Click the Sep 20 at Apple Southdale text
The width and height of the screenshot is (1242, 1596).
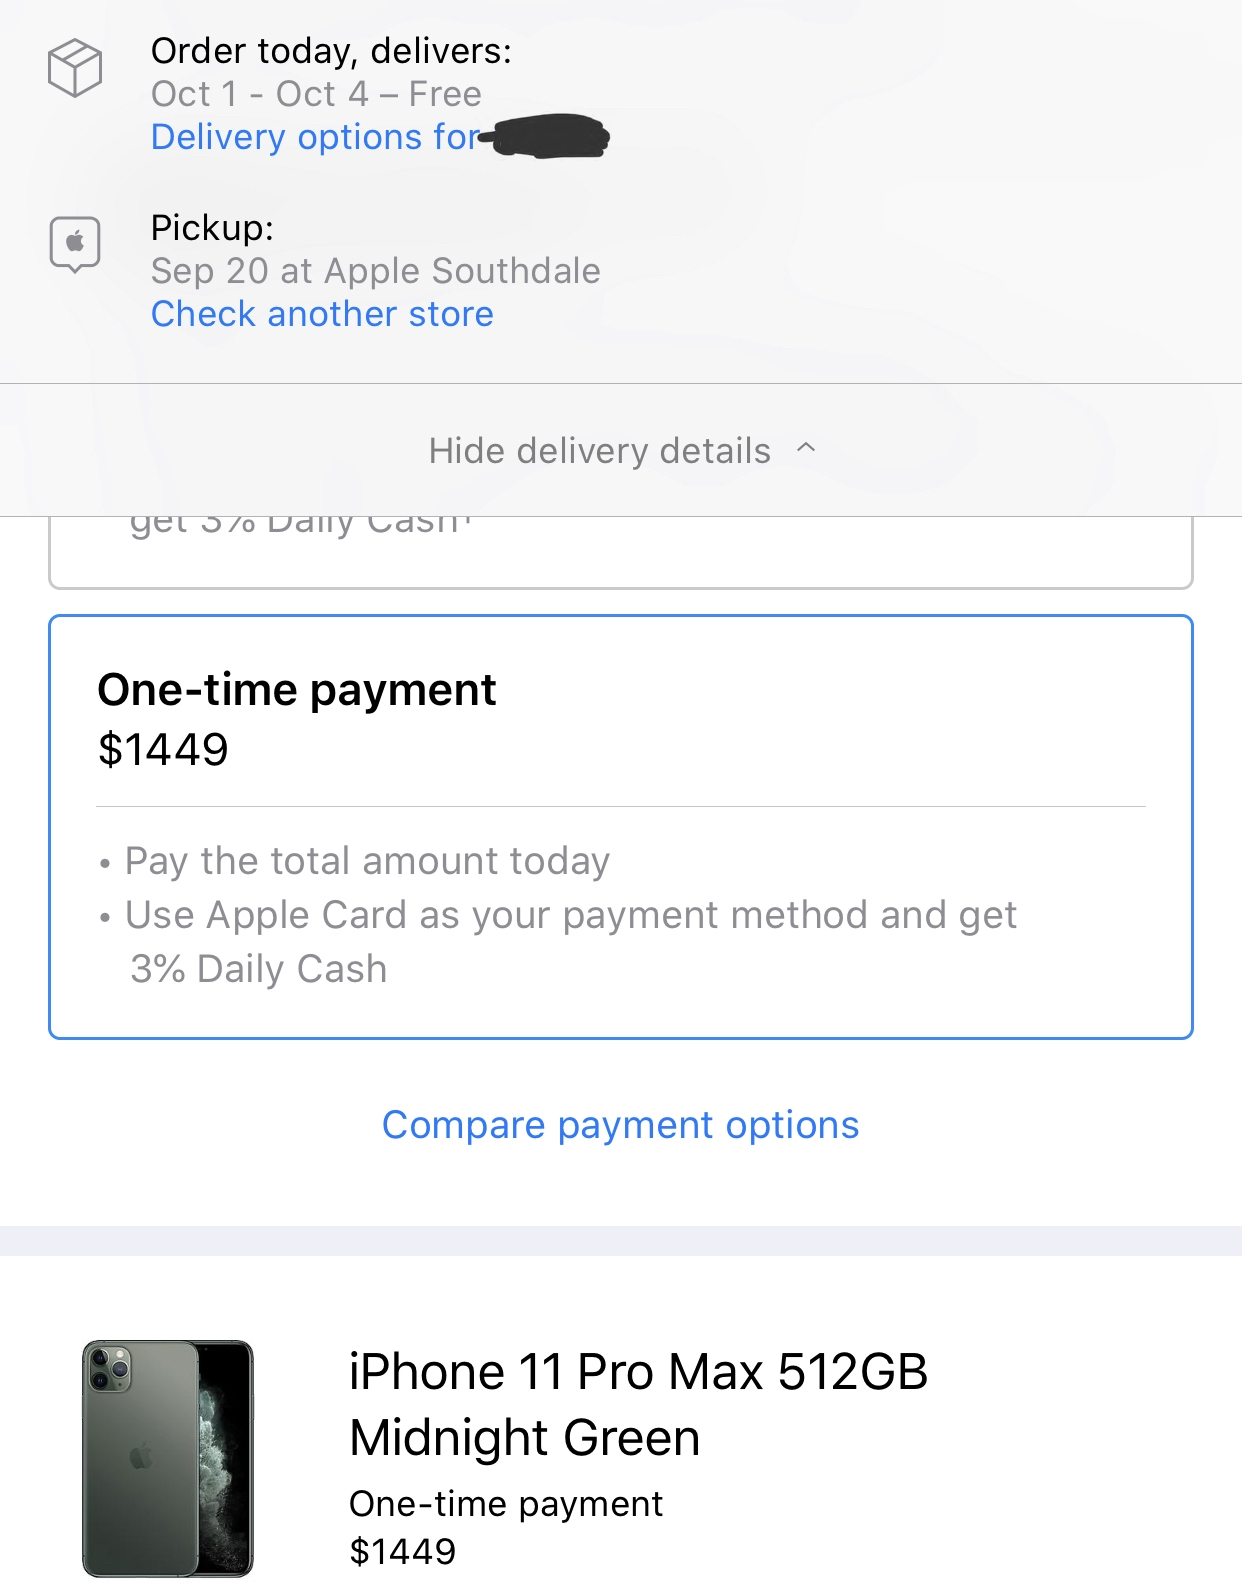376,271
